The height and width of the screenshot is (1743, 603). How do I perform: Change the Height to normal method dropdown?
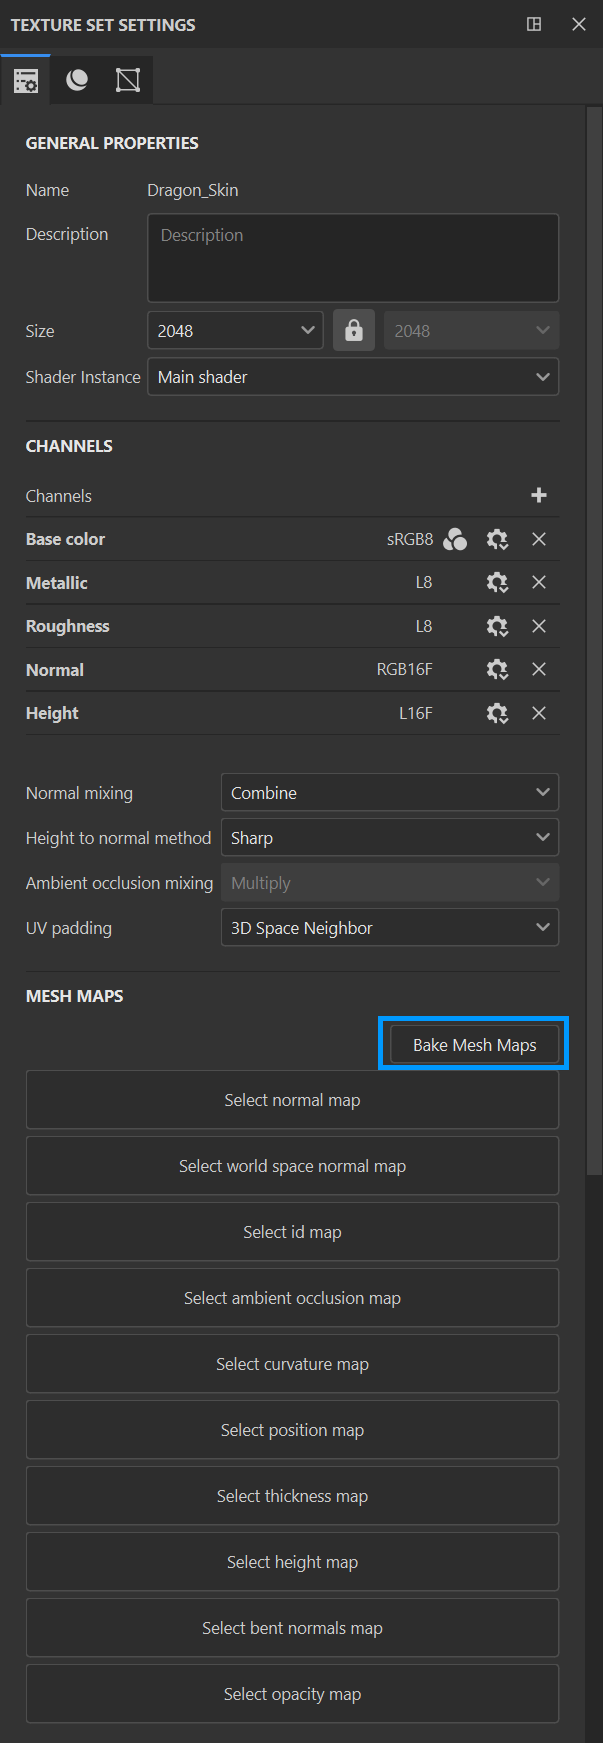pyautogui.click(x=389, y=838)
